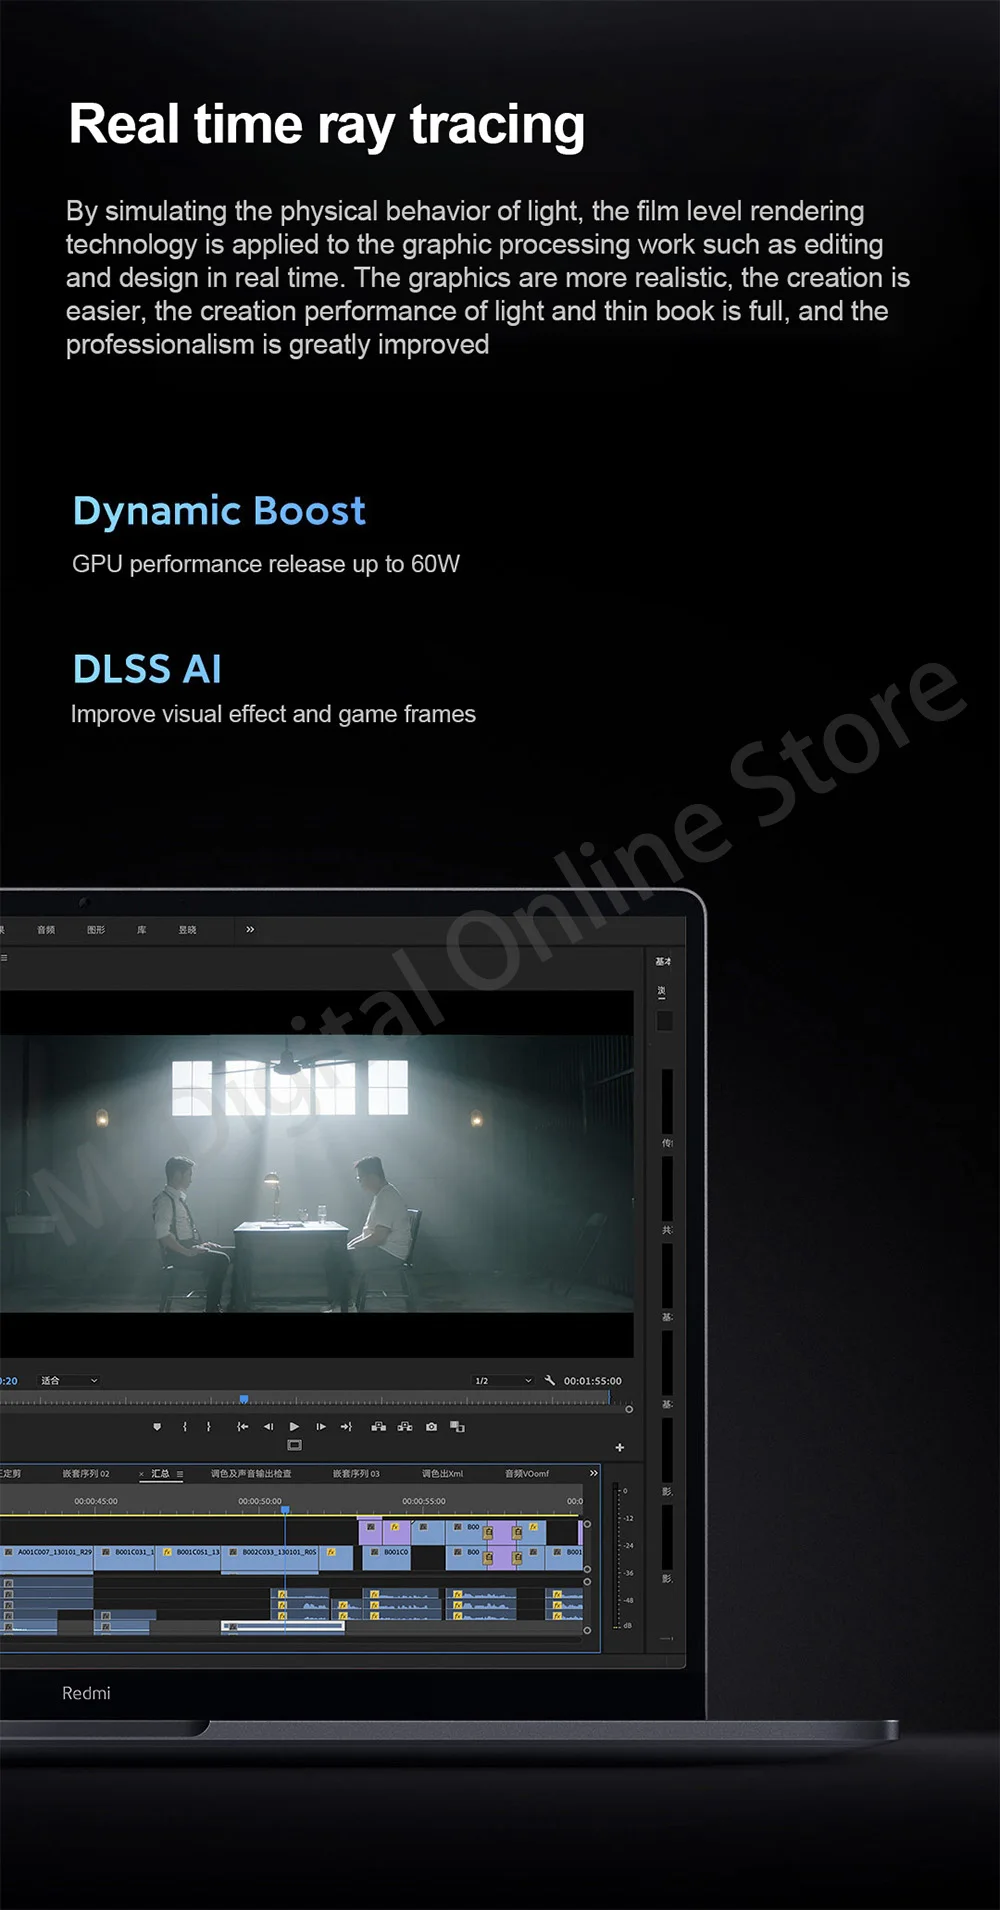This screenshot has height=1910, width=1000.
Task: Open the 汇总 panel menu icon
Action: [180, 1474]
